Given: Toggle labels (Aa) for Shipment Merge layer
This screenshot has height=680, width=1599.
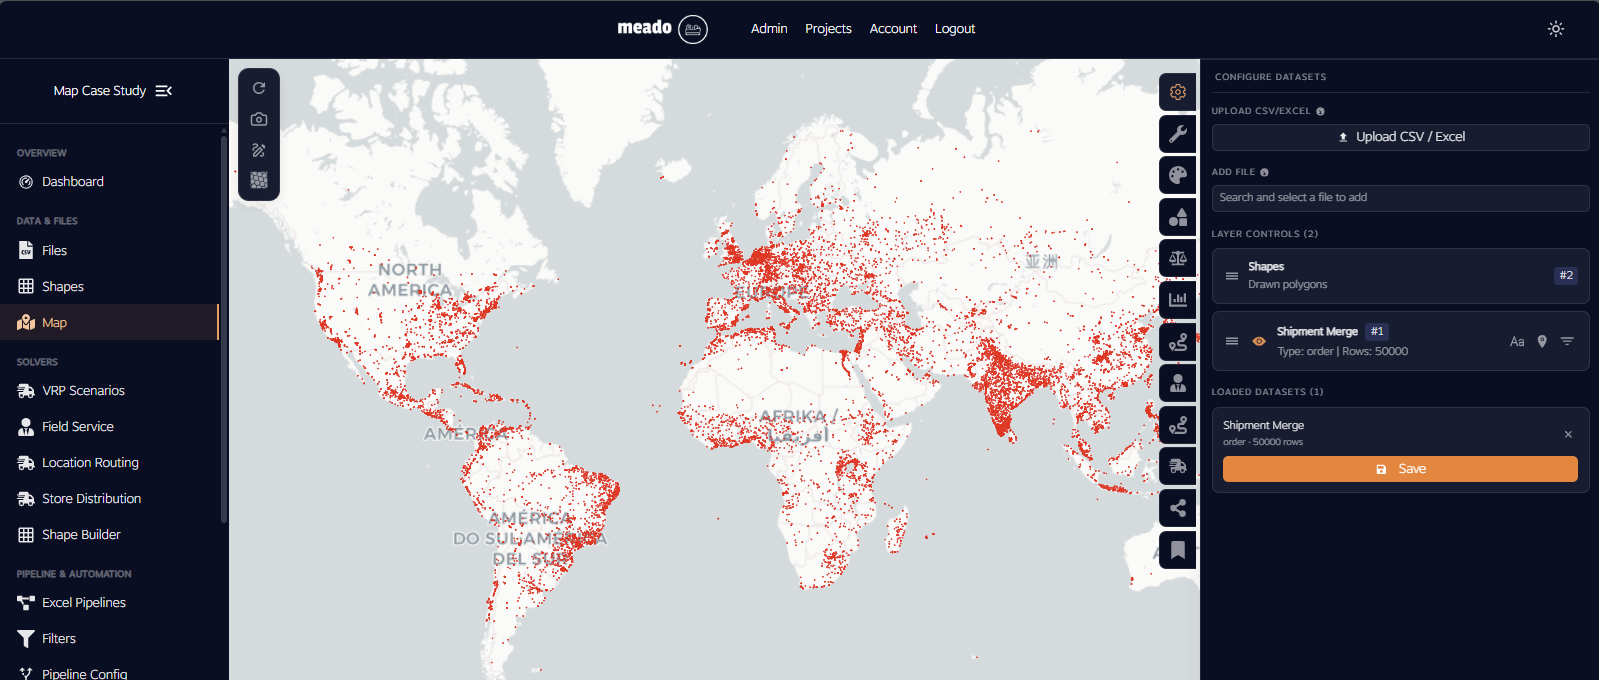Looking at the screenshot, I should [1517, 342].
